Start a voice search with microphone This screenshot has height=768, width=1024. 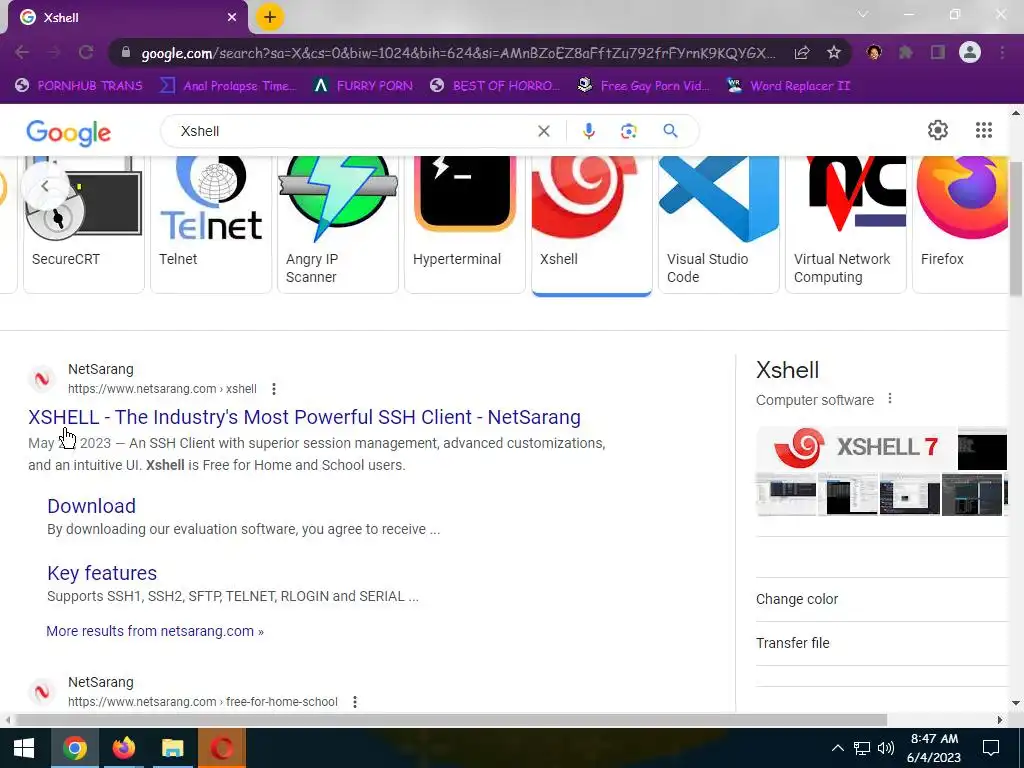tap(588, 131)
